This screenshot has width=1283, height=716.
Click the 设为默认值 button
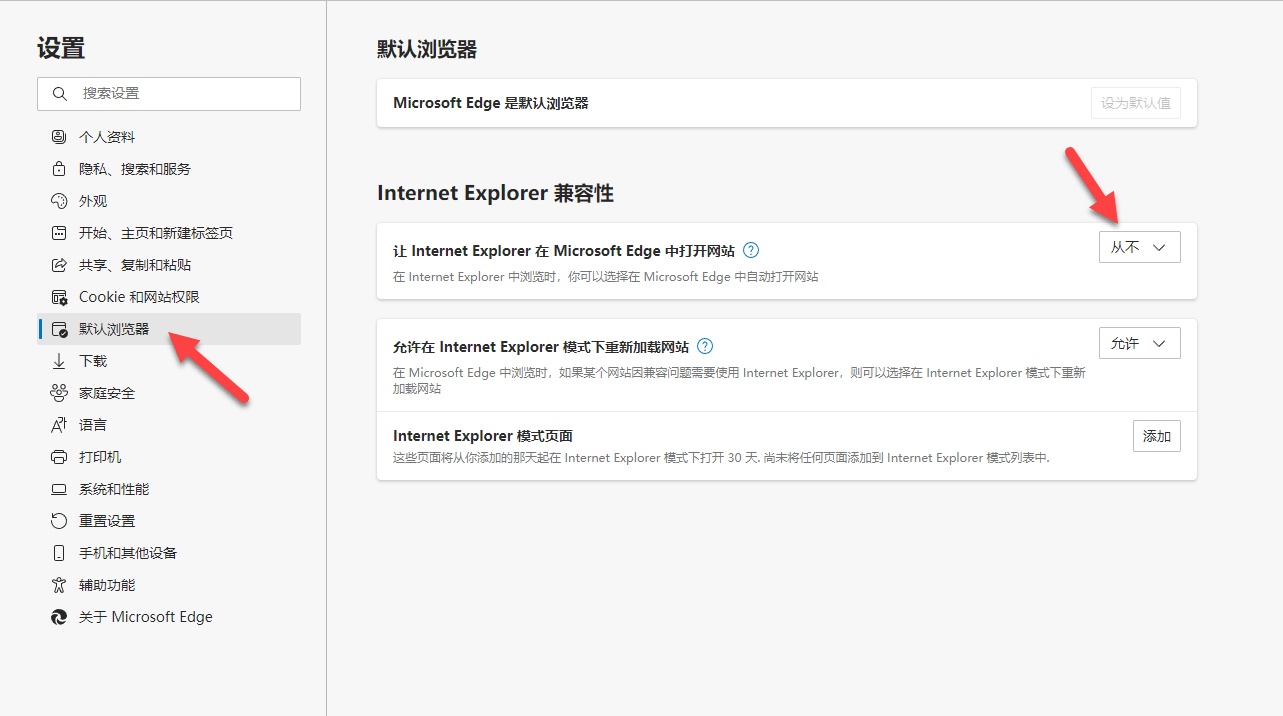1135,103
